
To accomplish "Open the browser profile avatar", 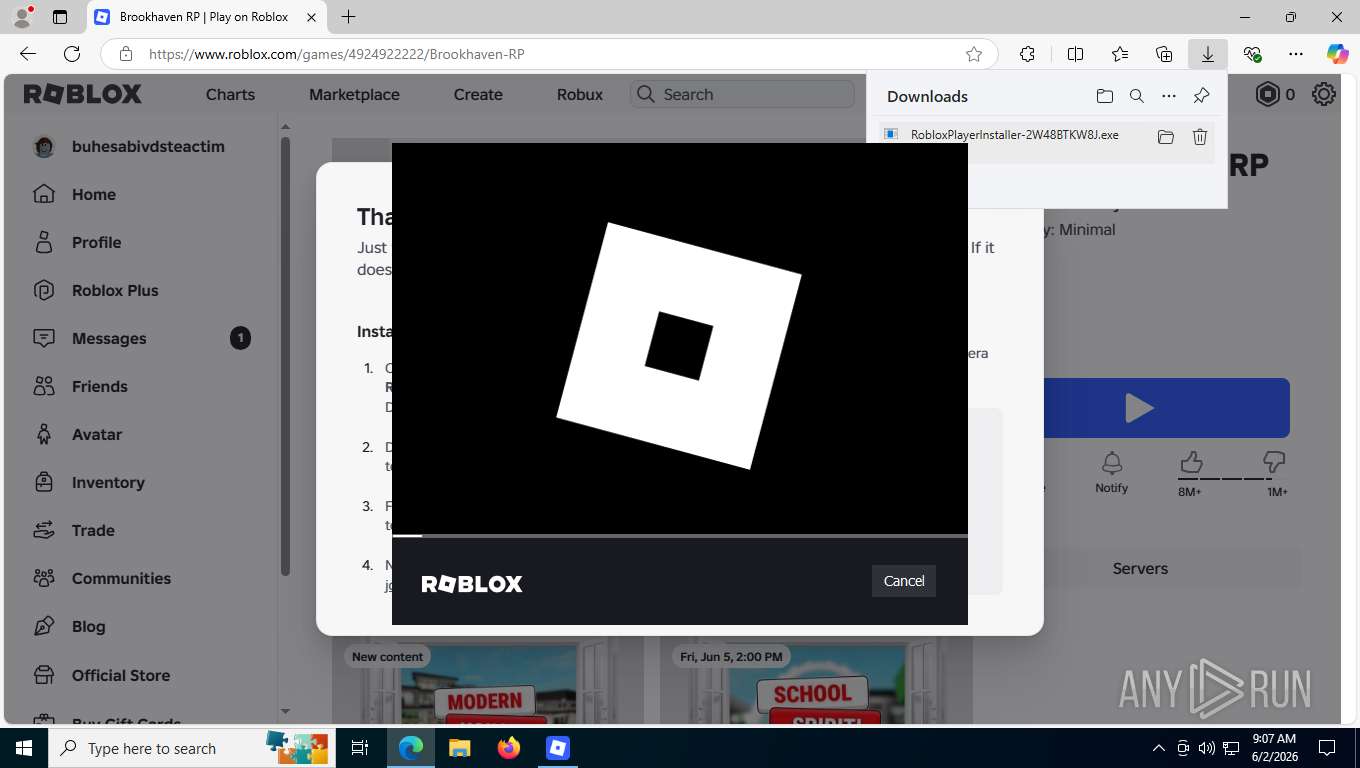I will click(22, 17).
